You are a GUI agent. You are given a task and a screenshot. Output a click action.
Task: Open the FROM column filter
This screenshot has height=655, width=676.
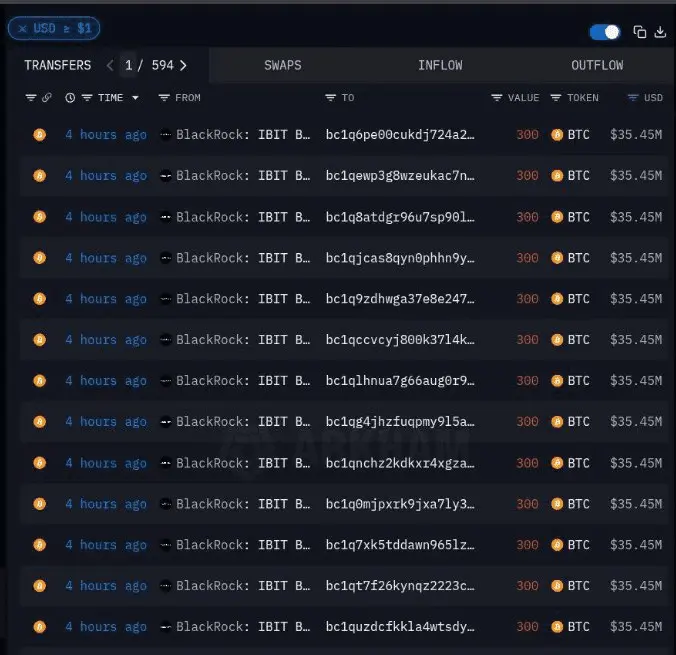164,98
